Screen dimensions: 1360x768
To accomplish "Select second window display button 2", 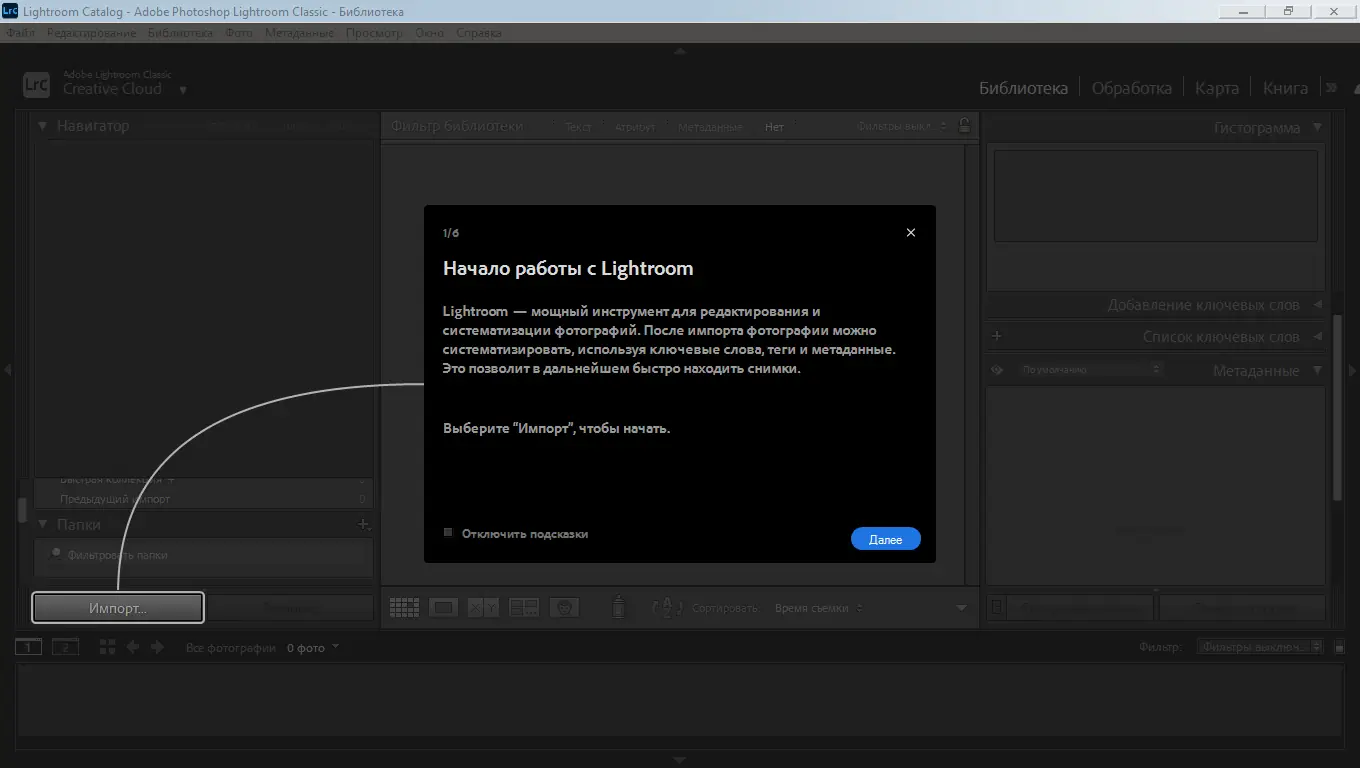I will (65, 647).
